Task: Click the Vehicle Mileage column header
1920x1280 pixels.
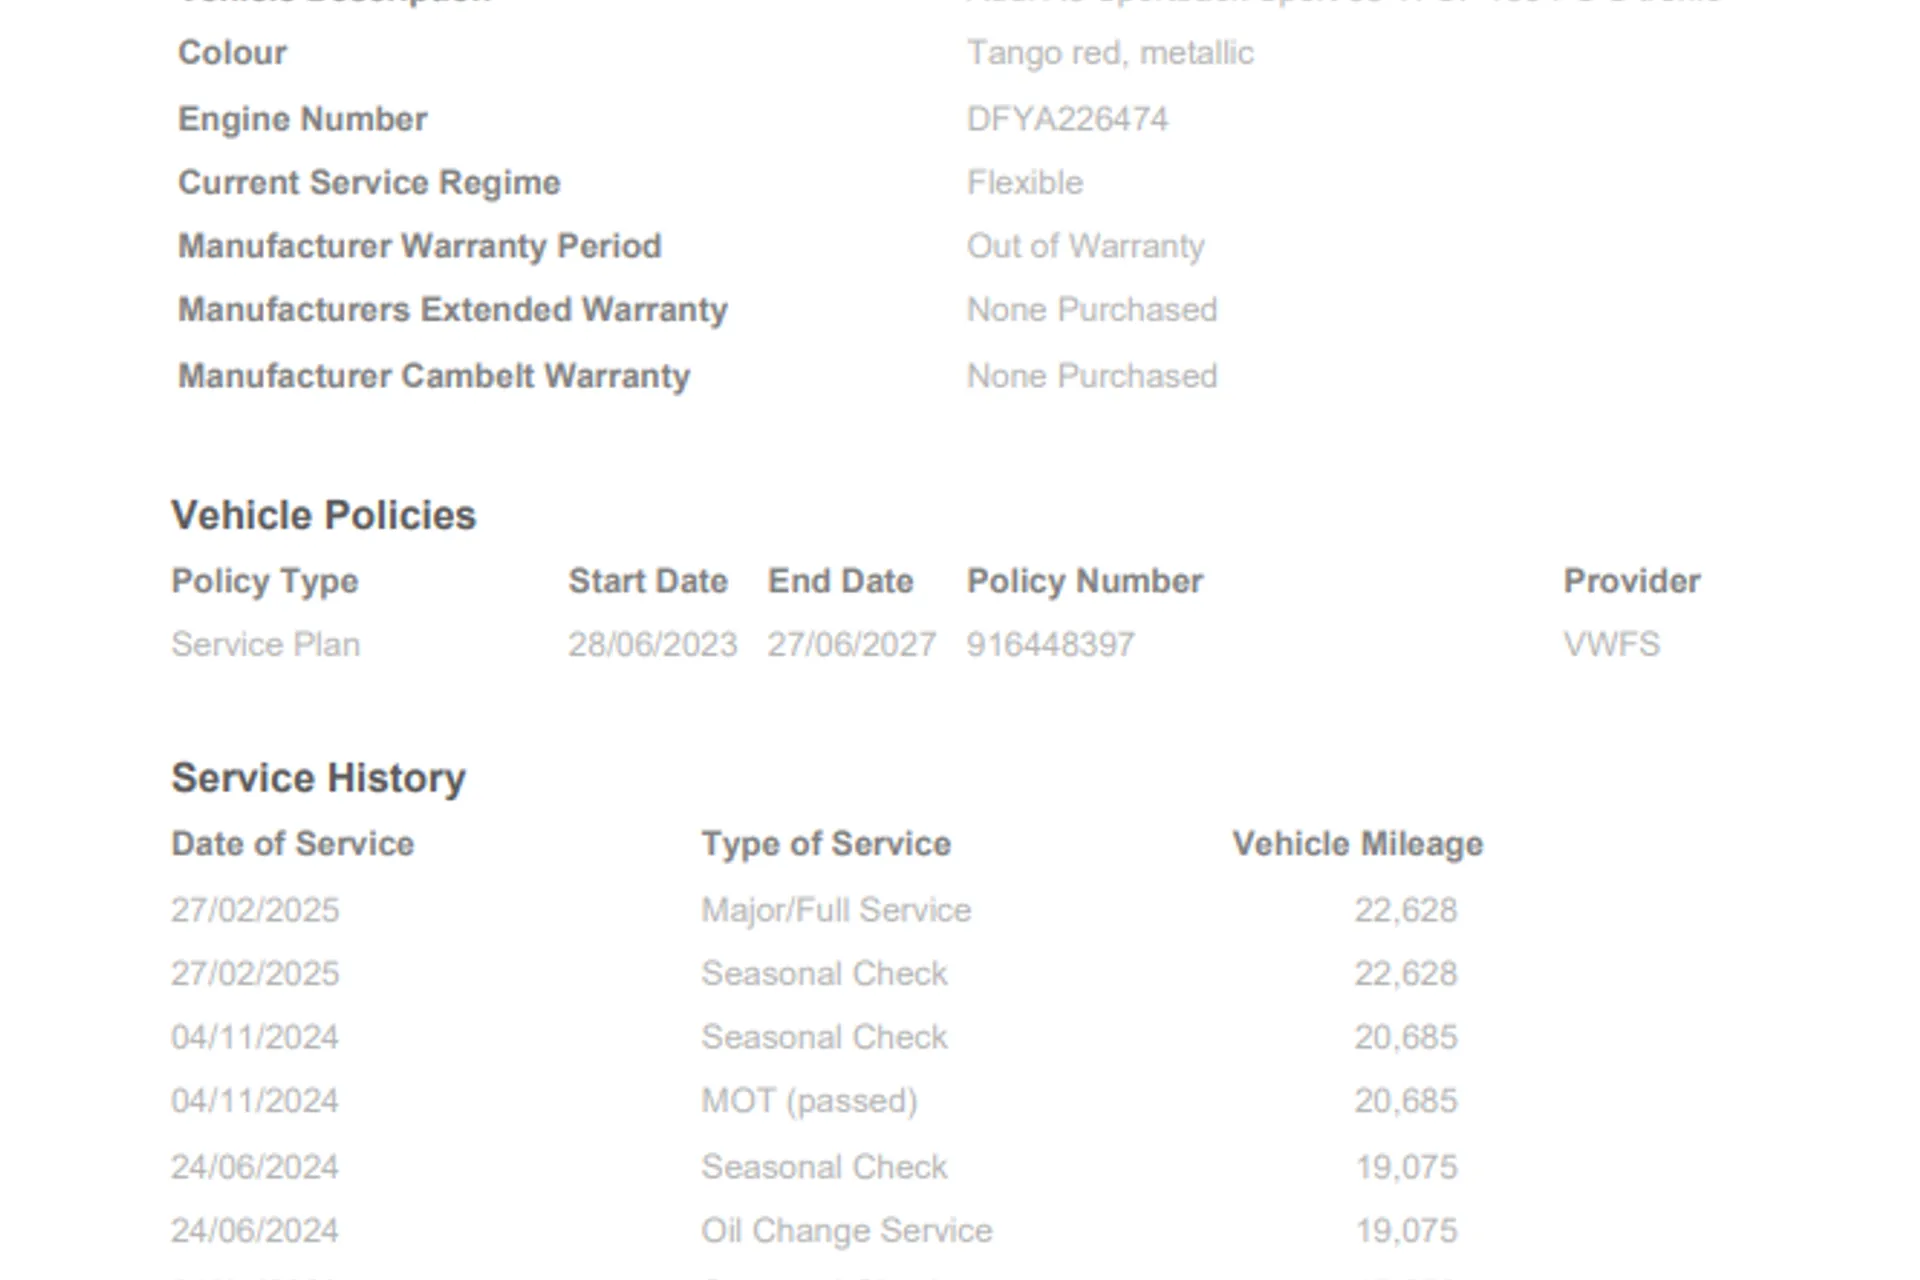Action: 1358,845
